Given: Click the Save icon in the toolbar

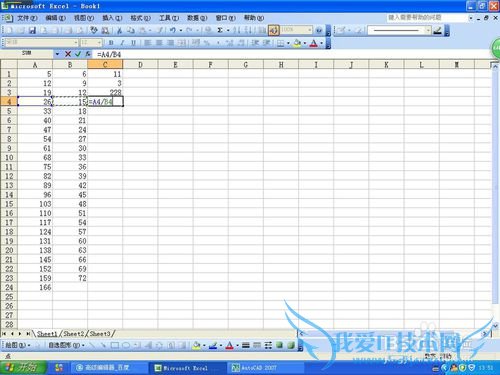Looking at the screenshot, I should 32,31.
